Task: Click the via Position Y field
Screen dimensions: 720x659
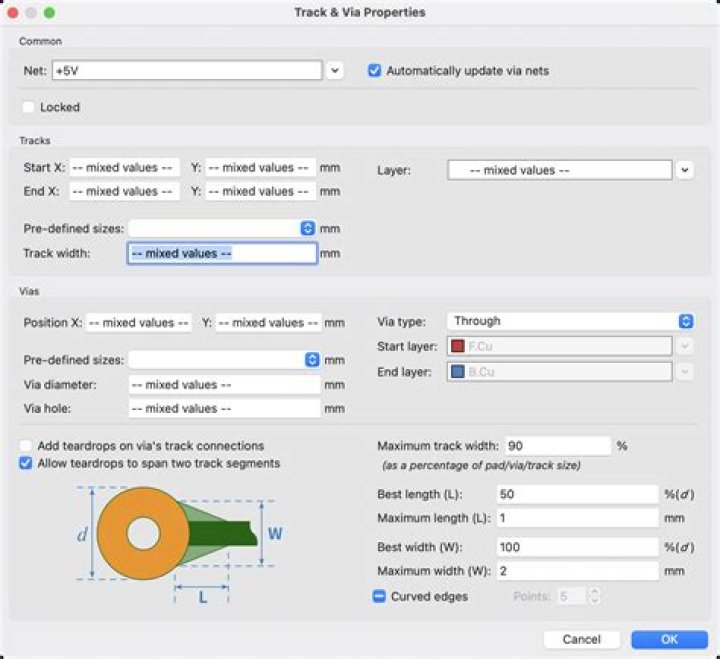Action: coord(269,323)
